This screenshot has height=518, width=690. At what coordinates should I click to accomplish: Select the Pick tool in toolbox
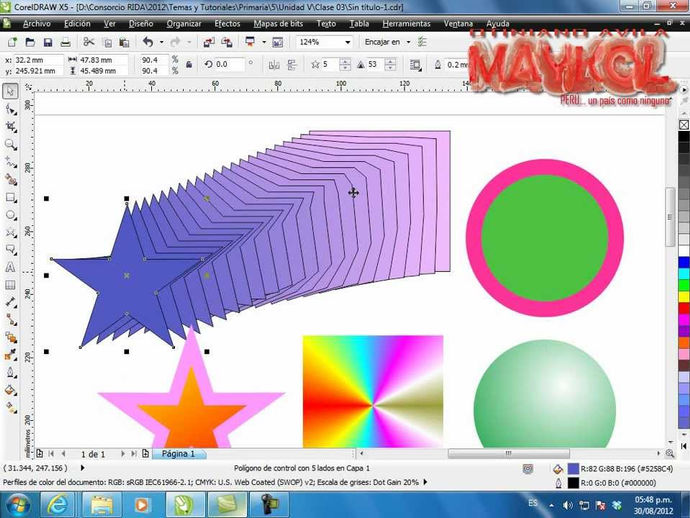tap(11, 91)
